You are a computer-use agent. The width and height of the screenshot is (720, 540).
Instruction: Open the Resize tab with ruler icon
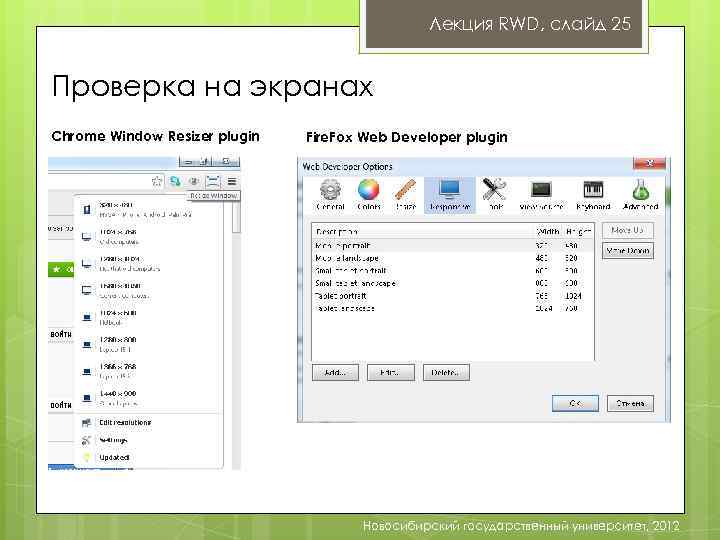pos(405,195)
